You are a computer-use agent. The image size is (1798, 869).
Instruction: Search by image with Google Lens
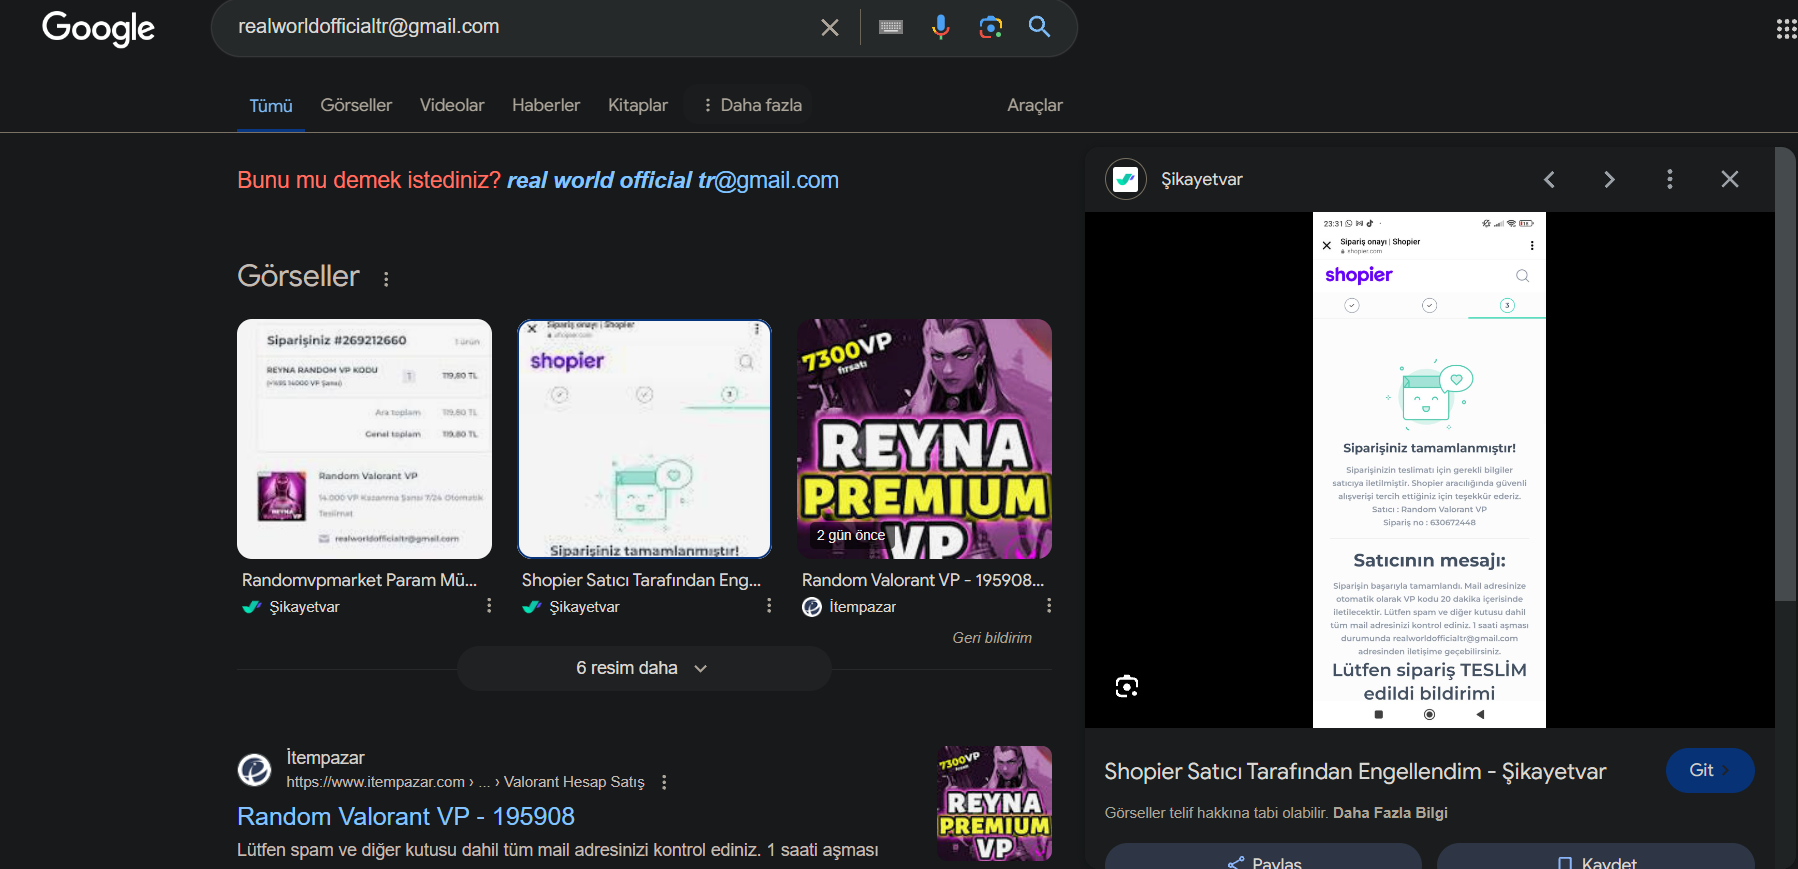coord(991,27)
